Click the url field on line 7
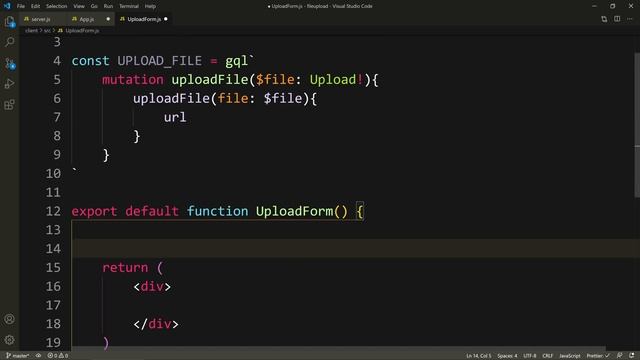The image size is (640, 360). click(175, 117)
